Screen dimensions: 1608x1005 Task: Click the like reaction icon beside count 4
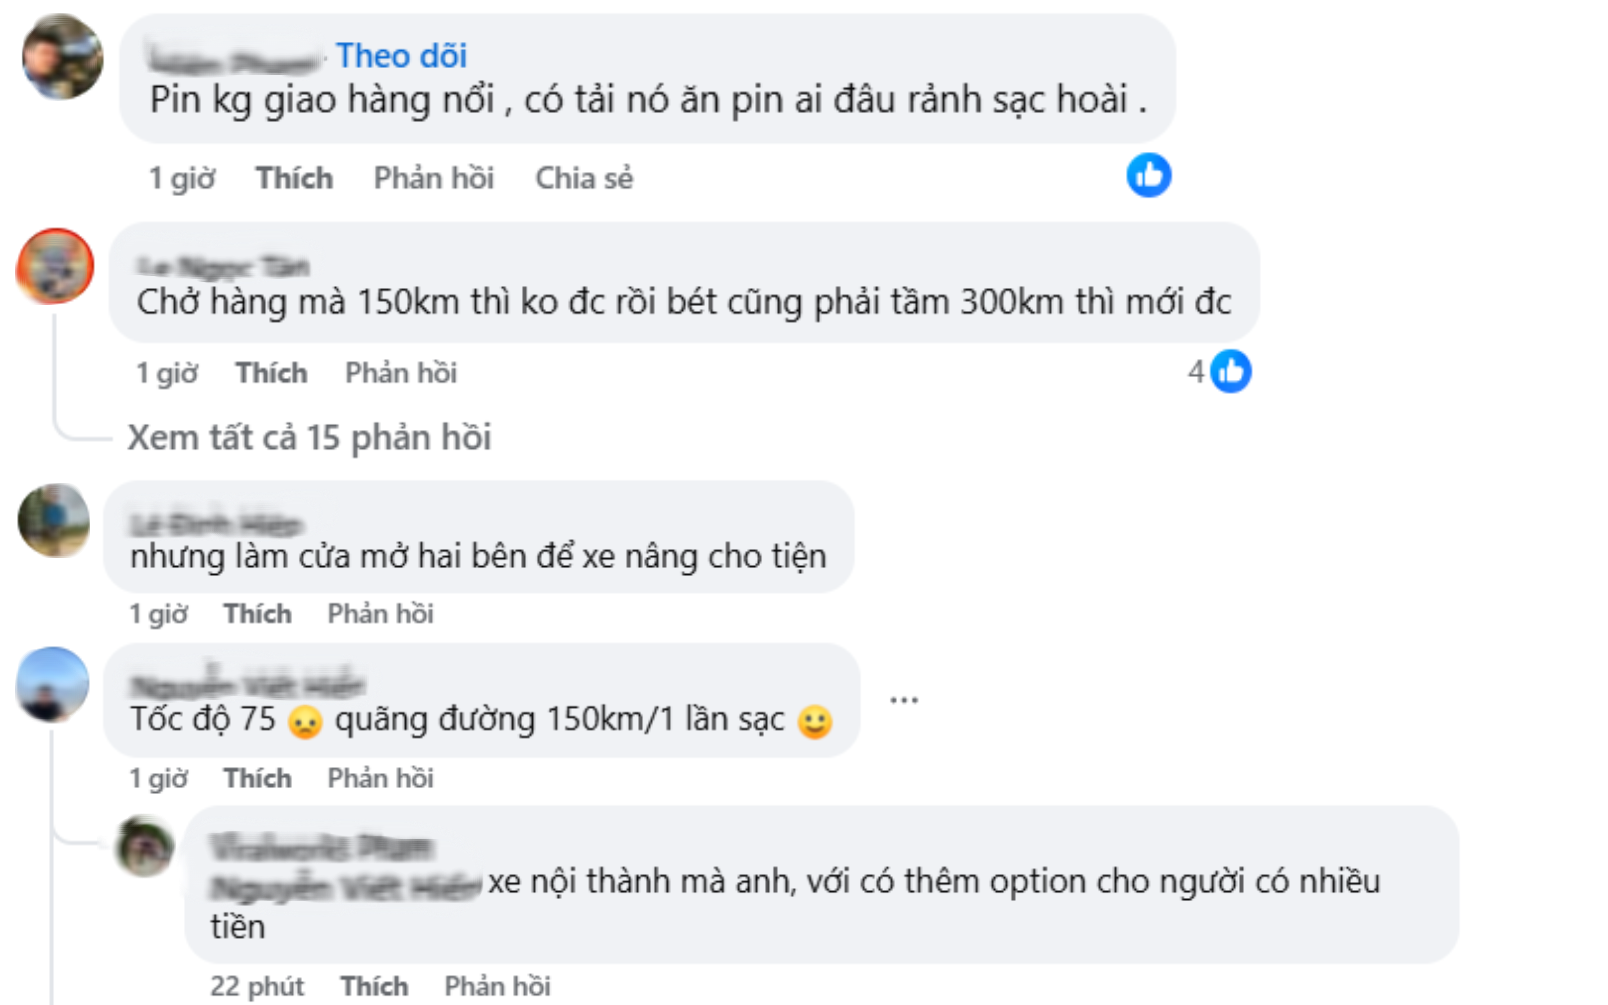click(1231, 372)
